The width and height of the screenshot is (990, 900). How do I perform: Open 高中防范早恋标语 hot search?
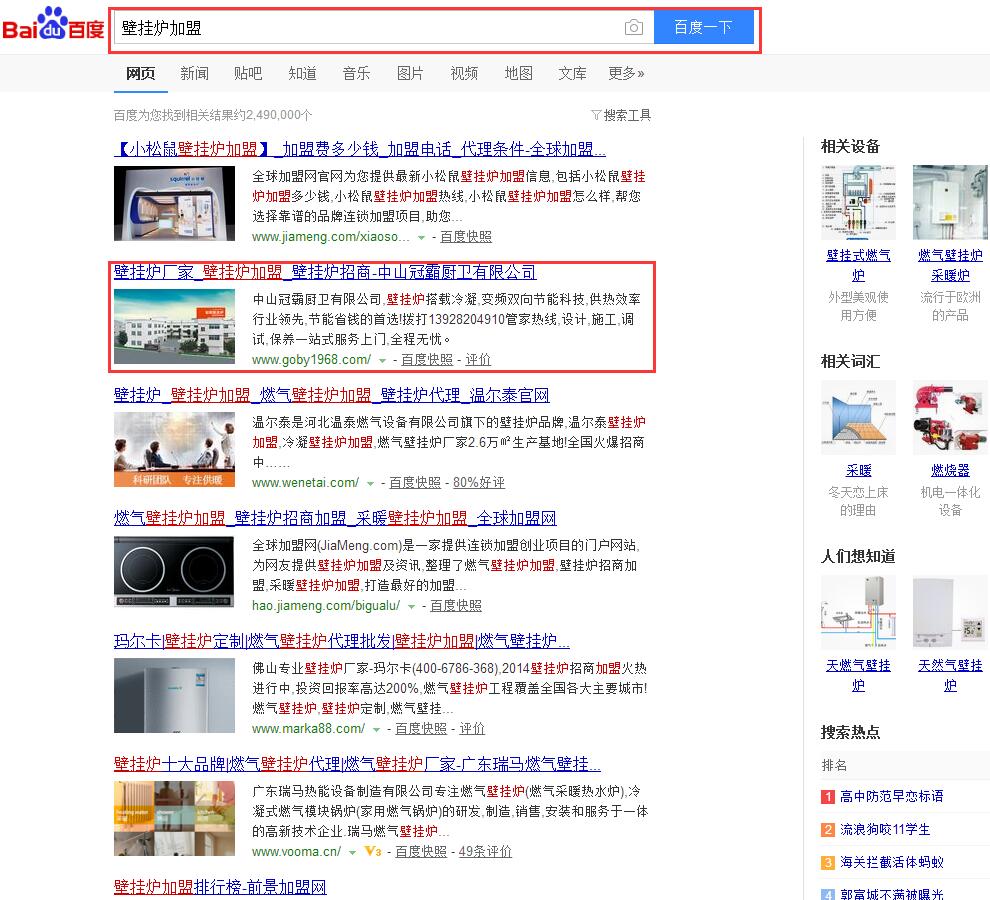pos(891,797)
